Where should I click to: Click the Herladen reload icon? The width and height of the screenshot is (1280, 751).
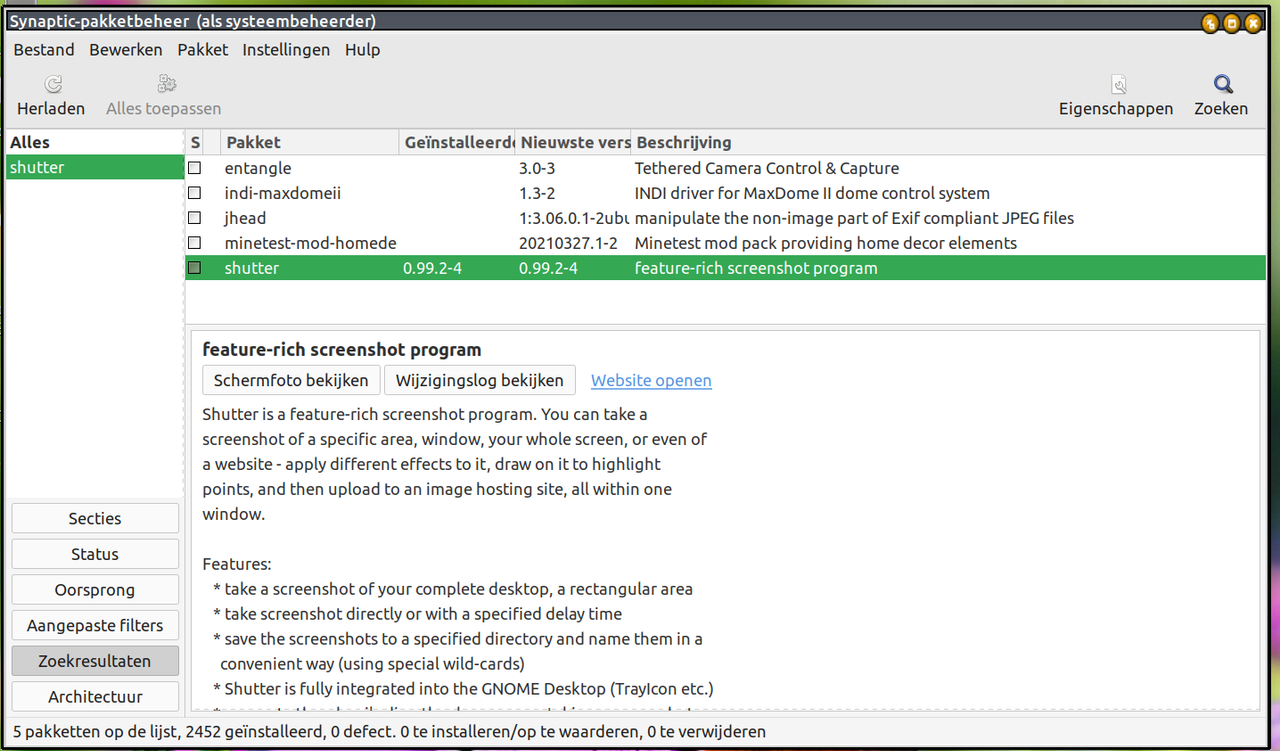click(53, 85)
